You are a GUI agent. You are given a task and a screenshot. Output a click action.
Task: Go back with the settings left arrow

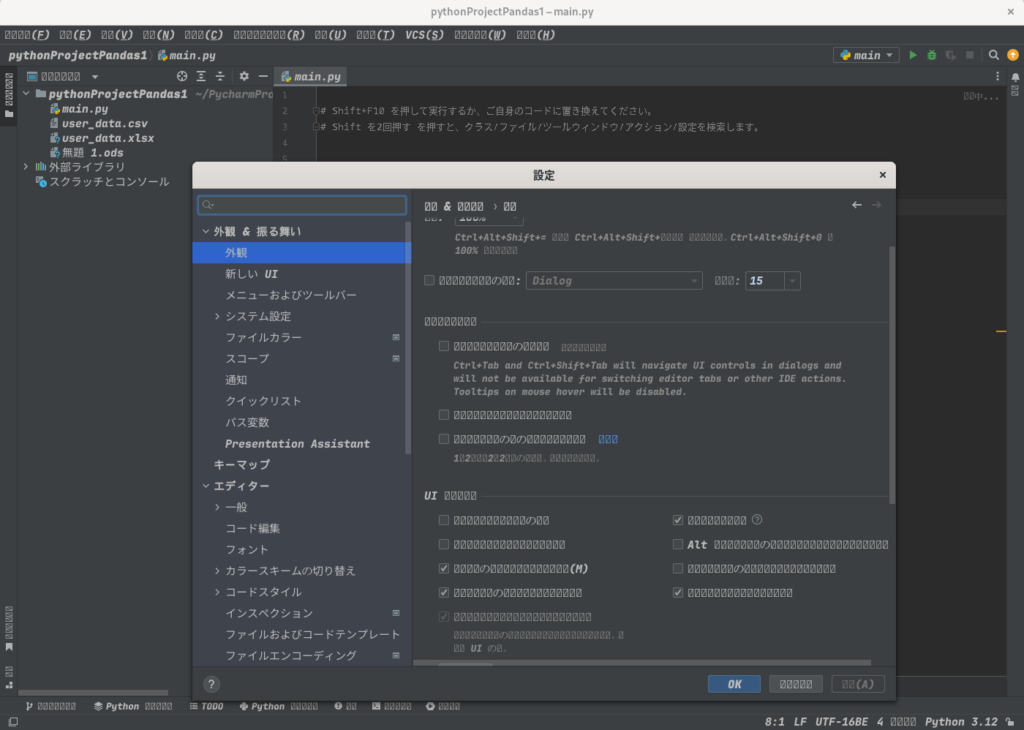(857, 205)
